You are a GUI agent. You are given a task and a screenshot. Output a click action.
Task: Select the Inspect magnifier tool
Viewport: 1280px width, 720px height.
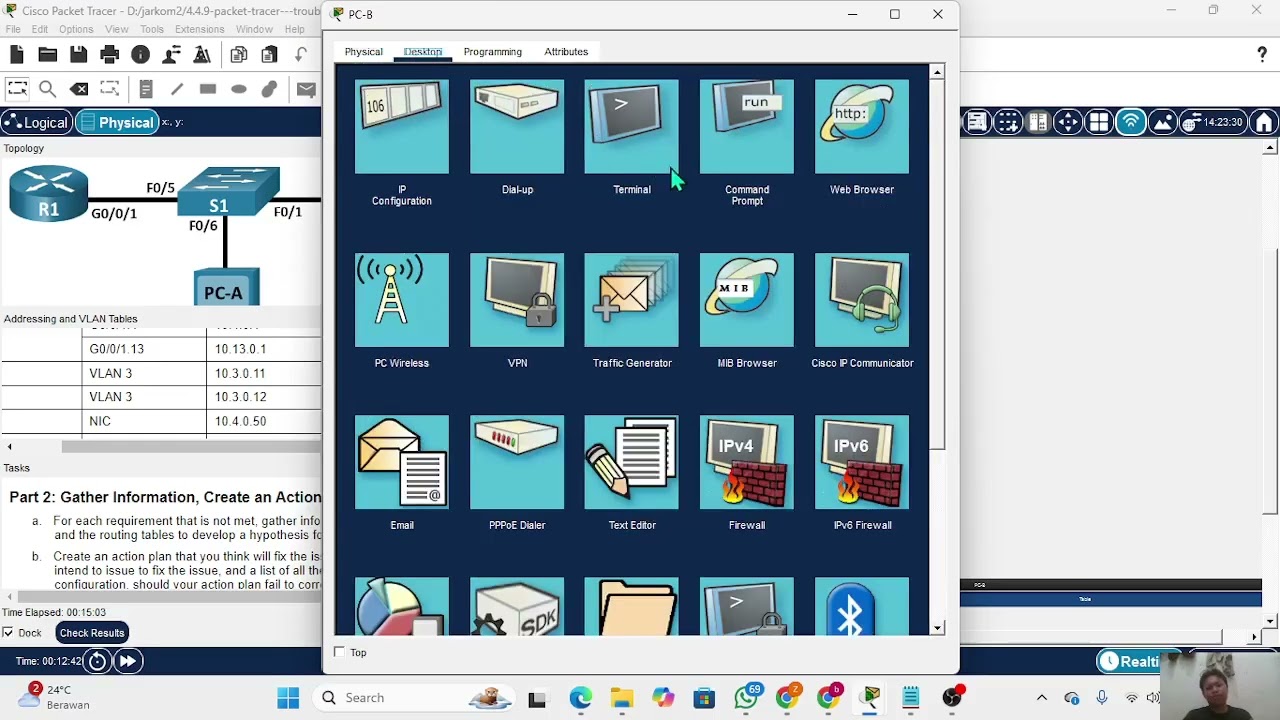coord(47,89)
